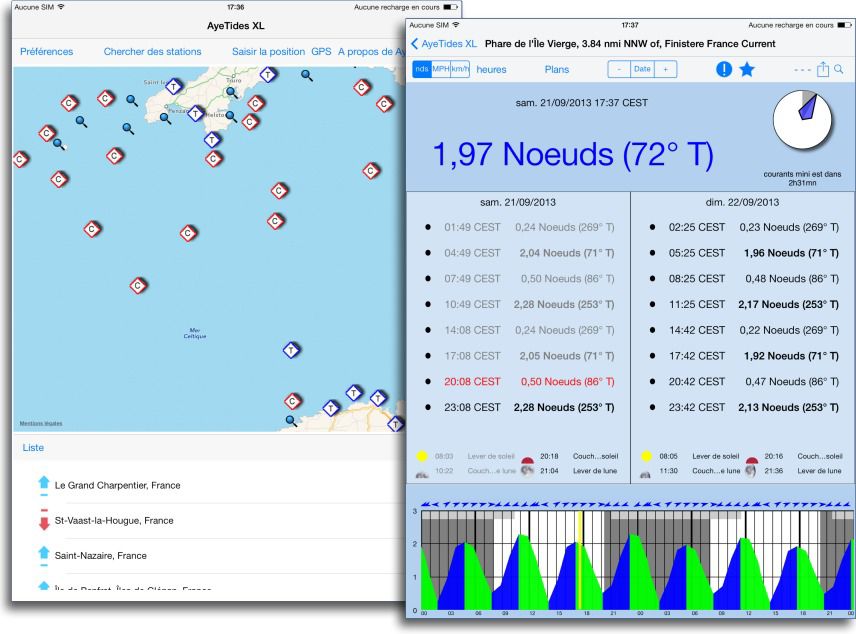
Task: Select the 23:08 CEST 2,28 Noeuds row
Action: click(519, 407)
